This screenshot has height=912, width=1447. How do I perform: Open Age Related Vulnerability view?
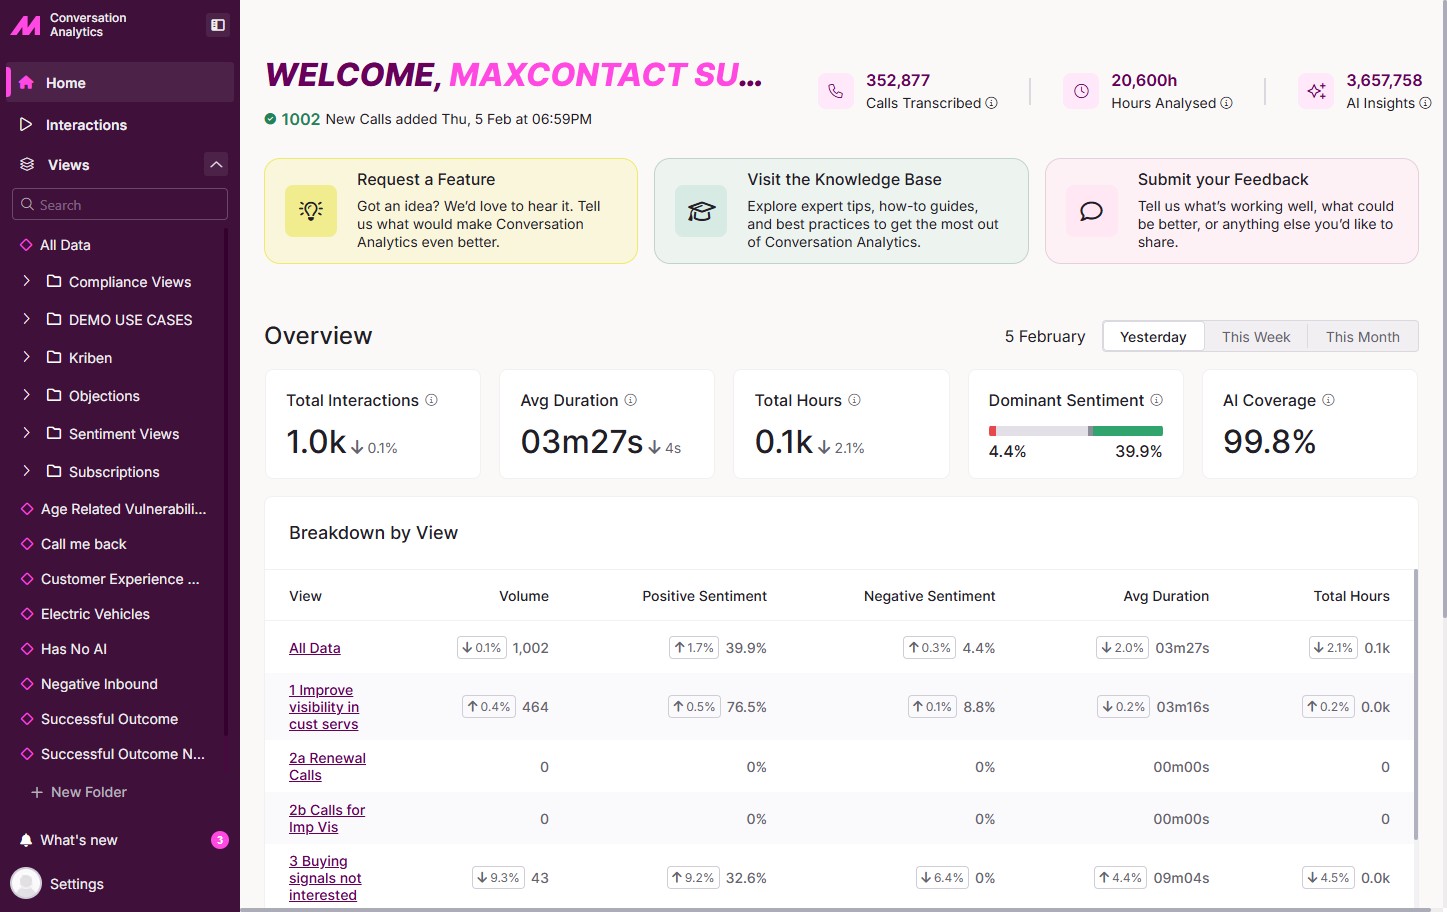[123, 509]
